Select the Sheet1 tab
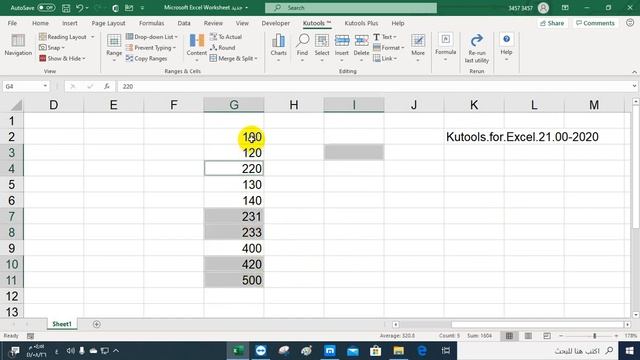The image size is (640, 360). point(62,324)
